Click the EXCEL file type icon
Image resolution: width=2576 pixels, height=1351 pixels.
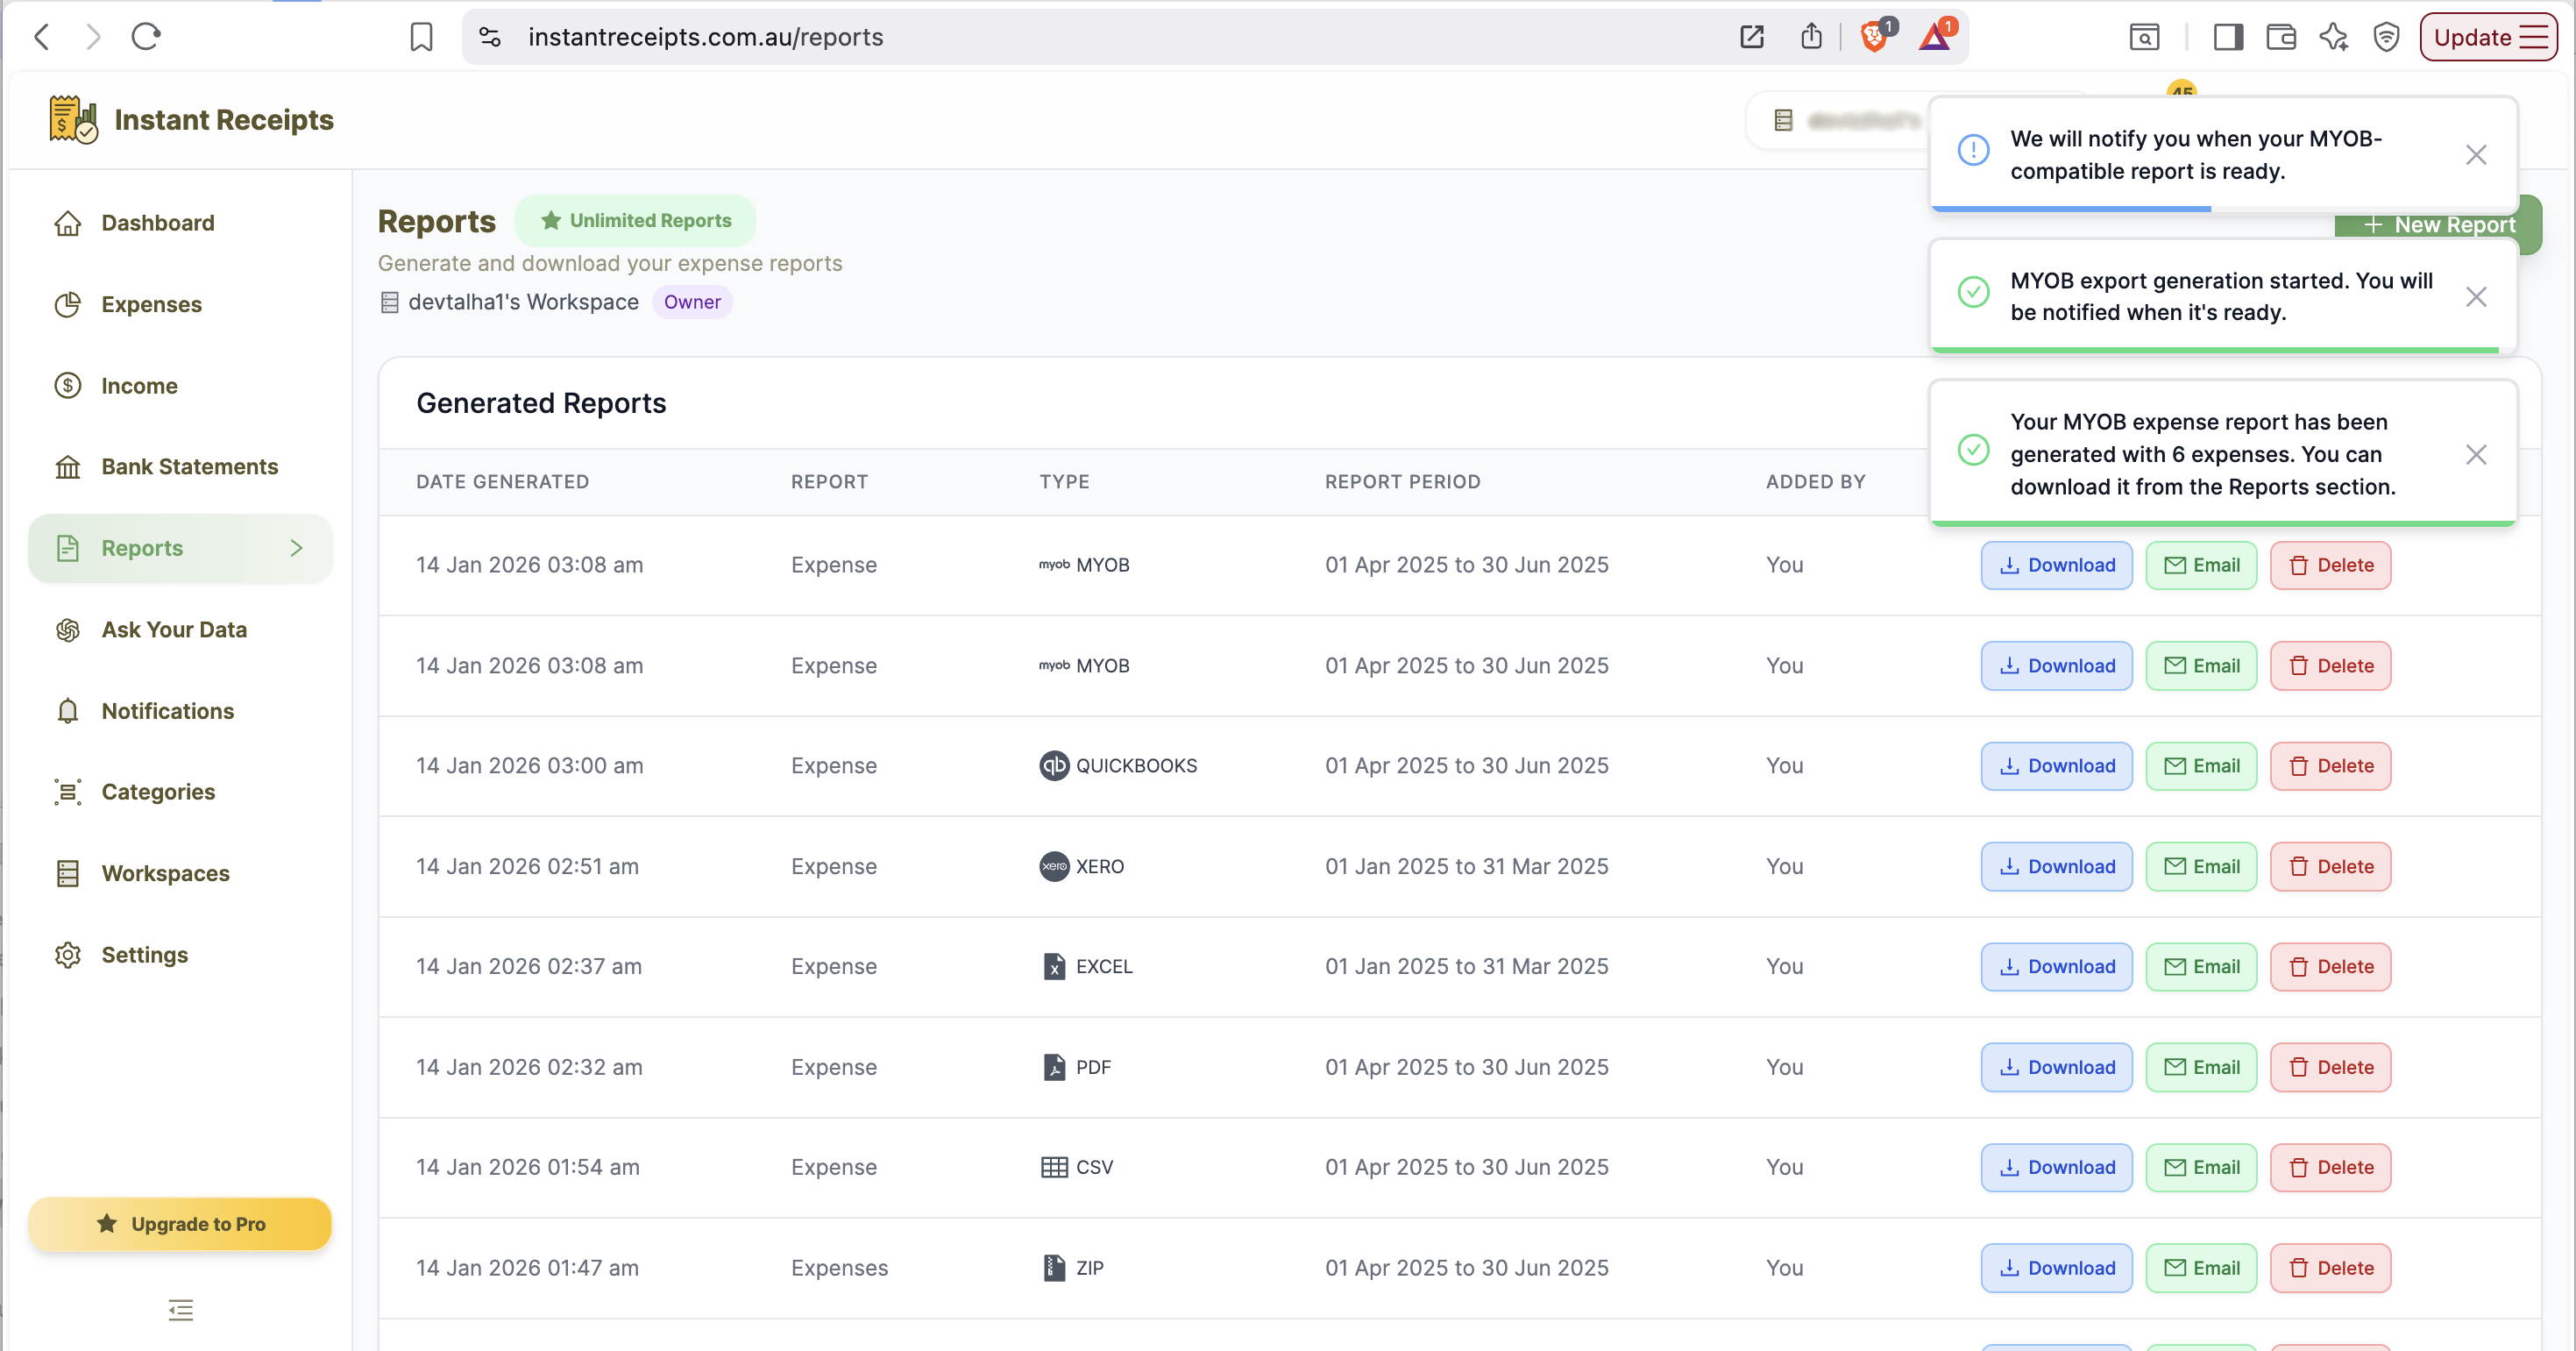tap(1054, 967)
